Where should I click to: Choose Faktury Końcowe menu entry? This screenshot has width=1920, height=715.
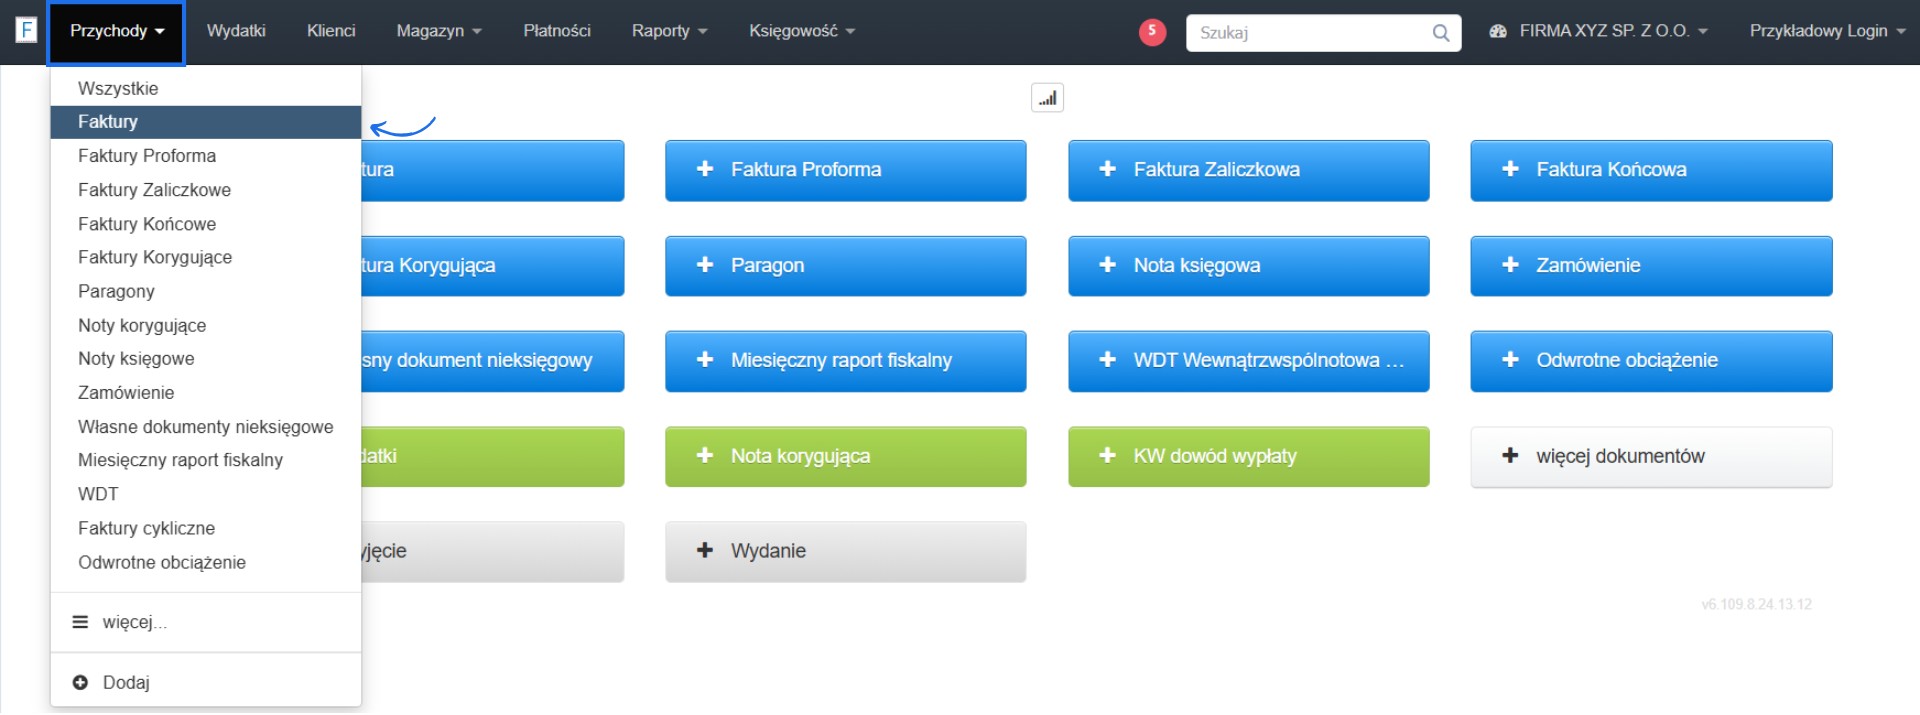[x=206, y=224]
